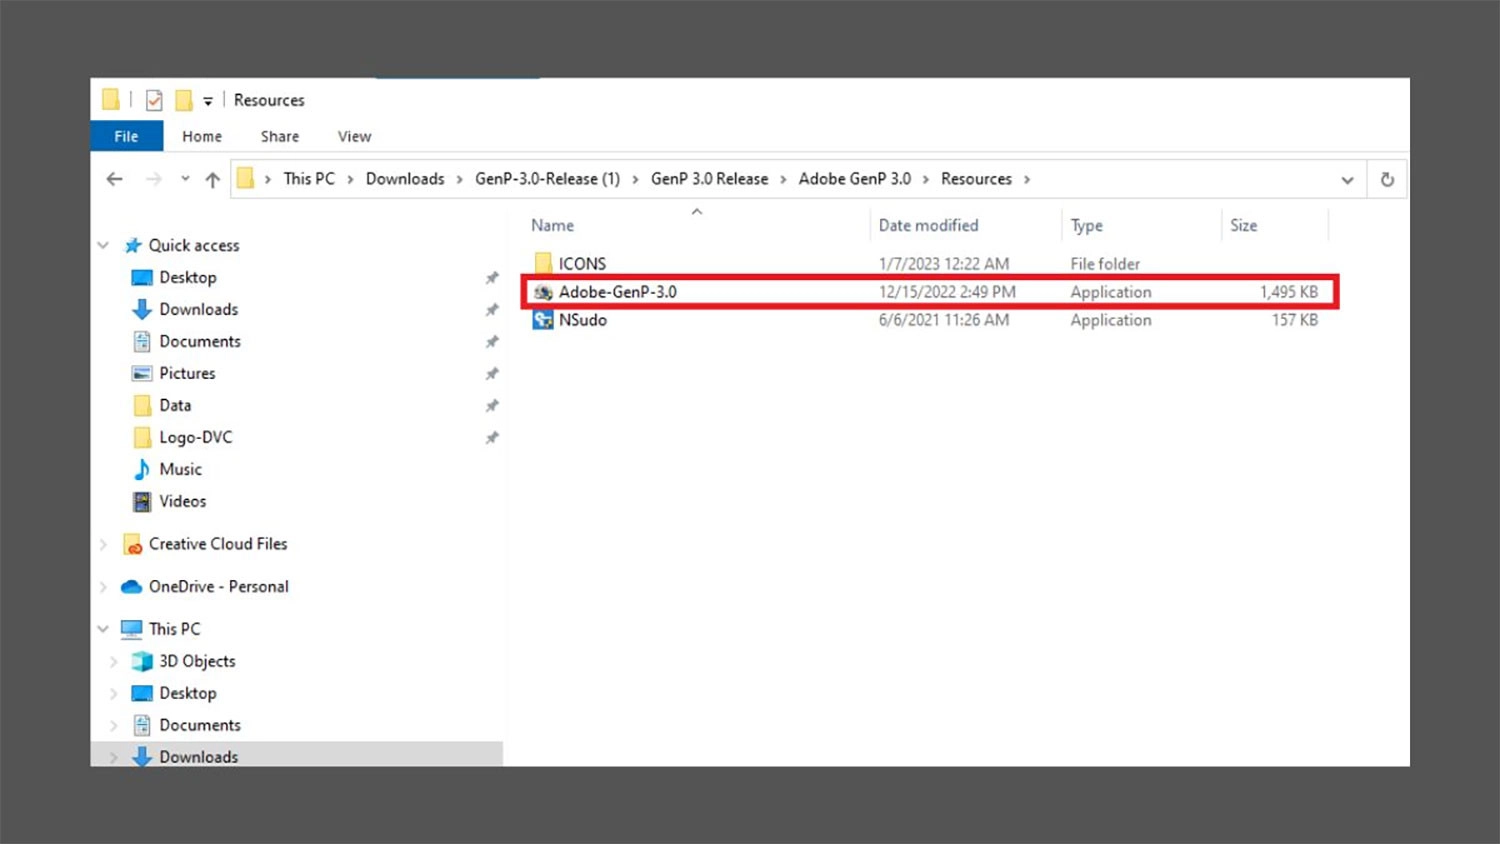The height and width of the screenshot is (844, 1500).
Task: Click the forward navigation arrow
Action: click(153, 179)
